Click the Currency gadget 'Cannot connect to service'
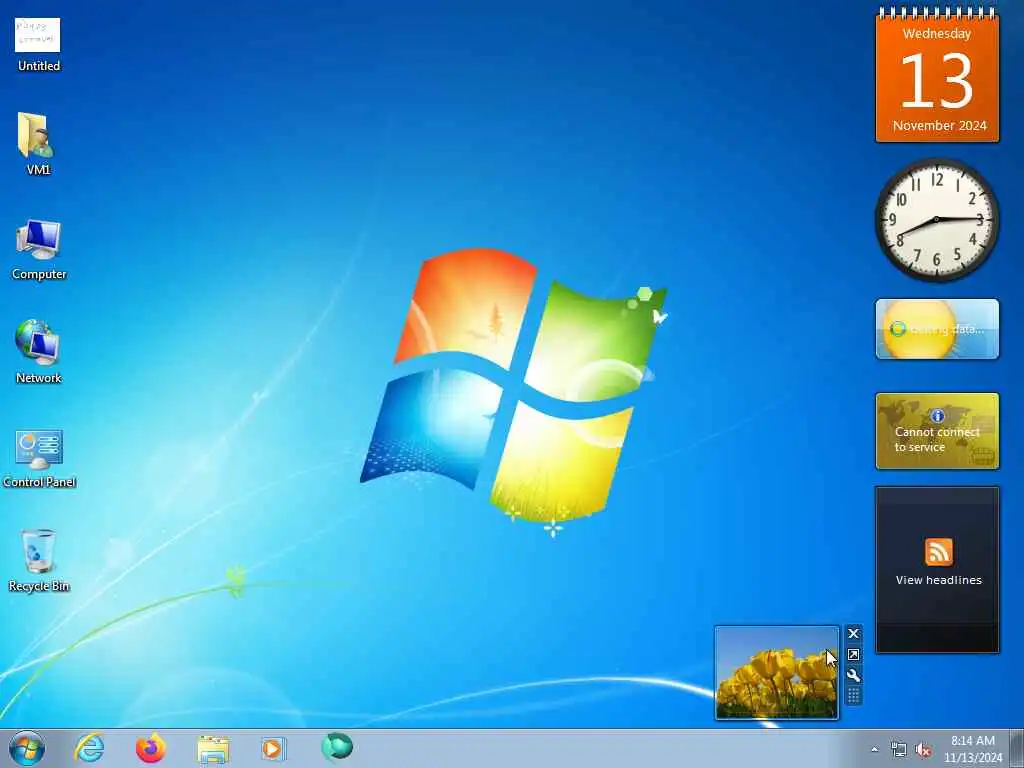 (937, 431)
